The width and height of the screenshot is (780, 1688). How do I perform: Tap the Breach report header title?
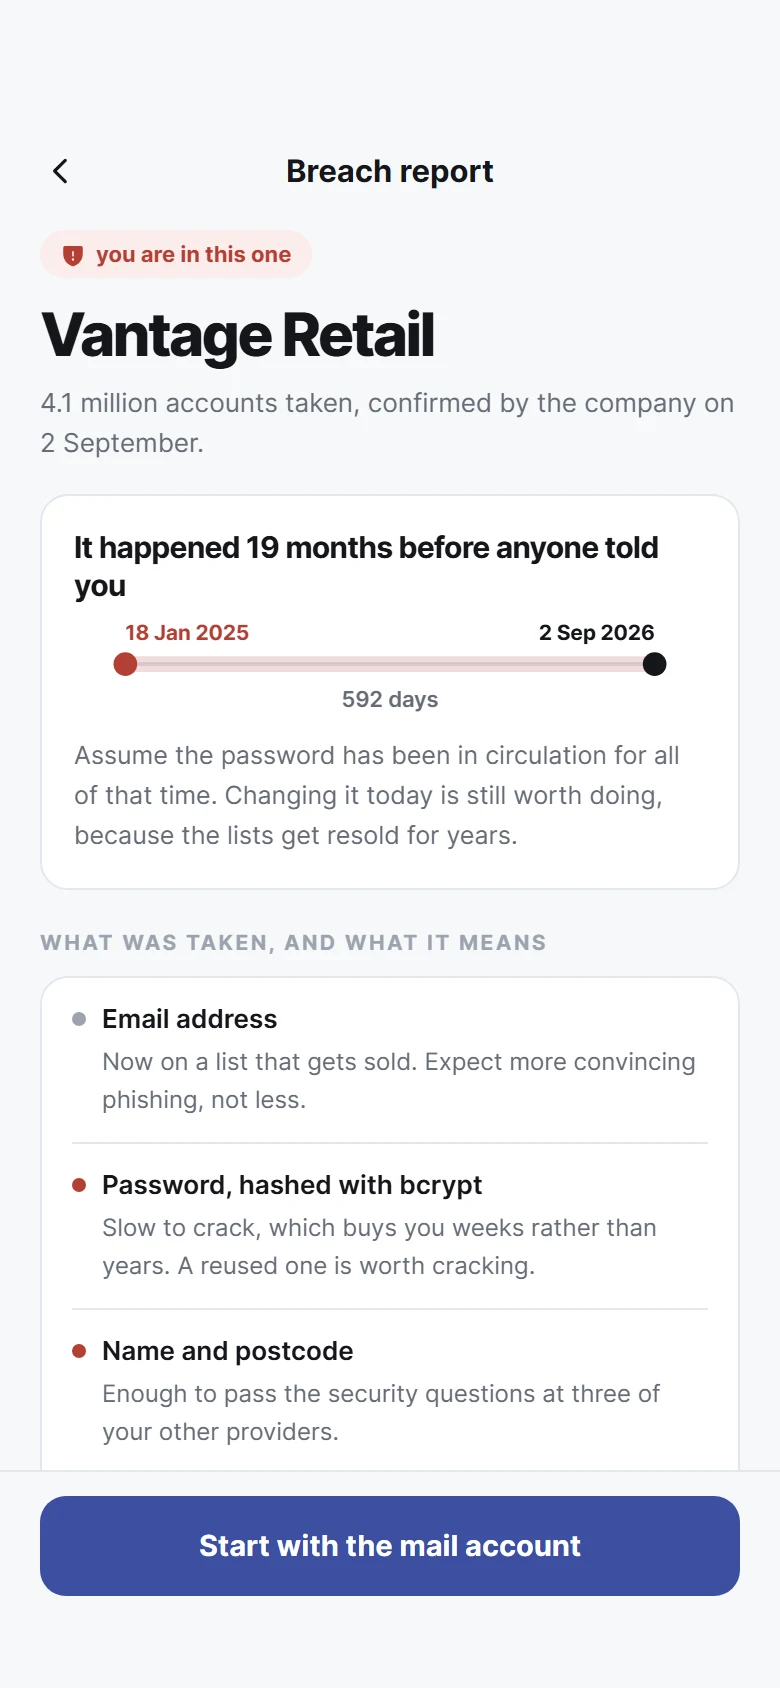click(390, 171)
